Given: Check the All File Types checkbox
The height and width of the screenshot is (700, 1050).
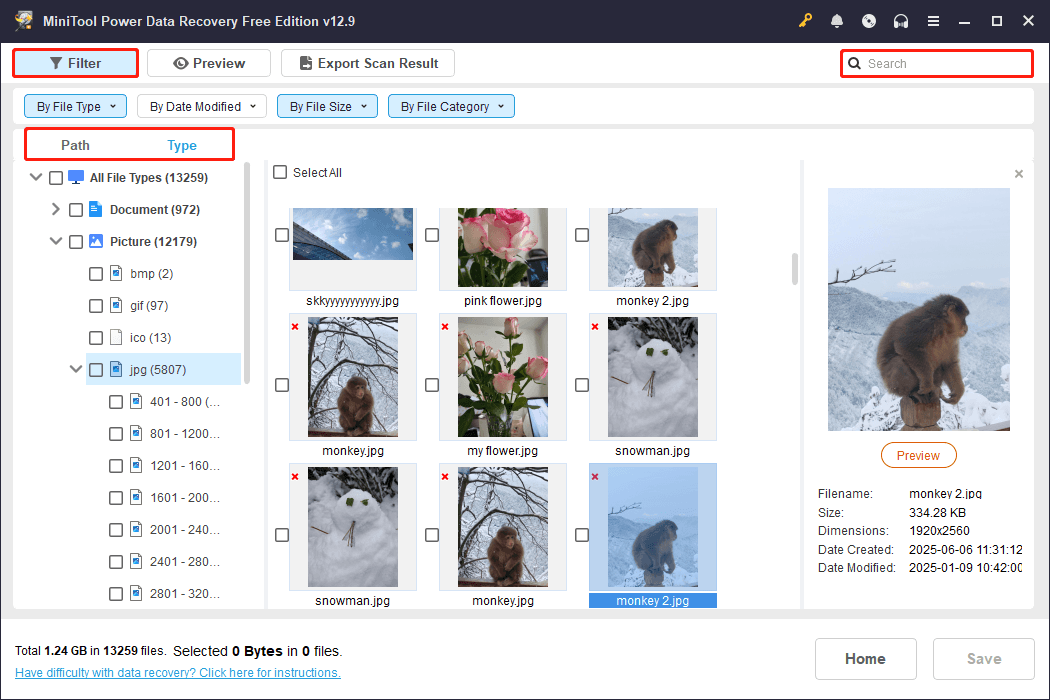Looking at the screenshot, I should tap(56, 178).
